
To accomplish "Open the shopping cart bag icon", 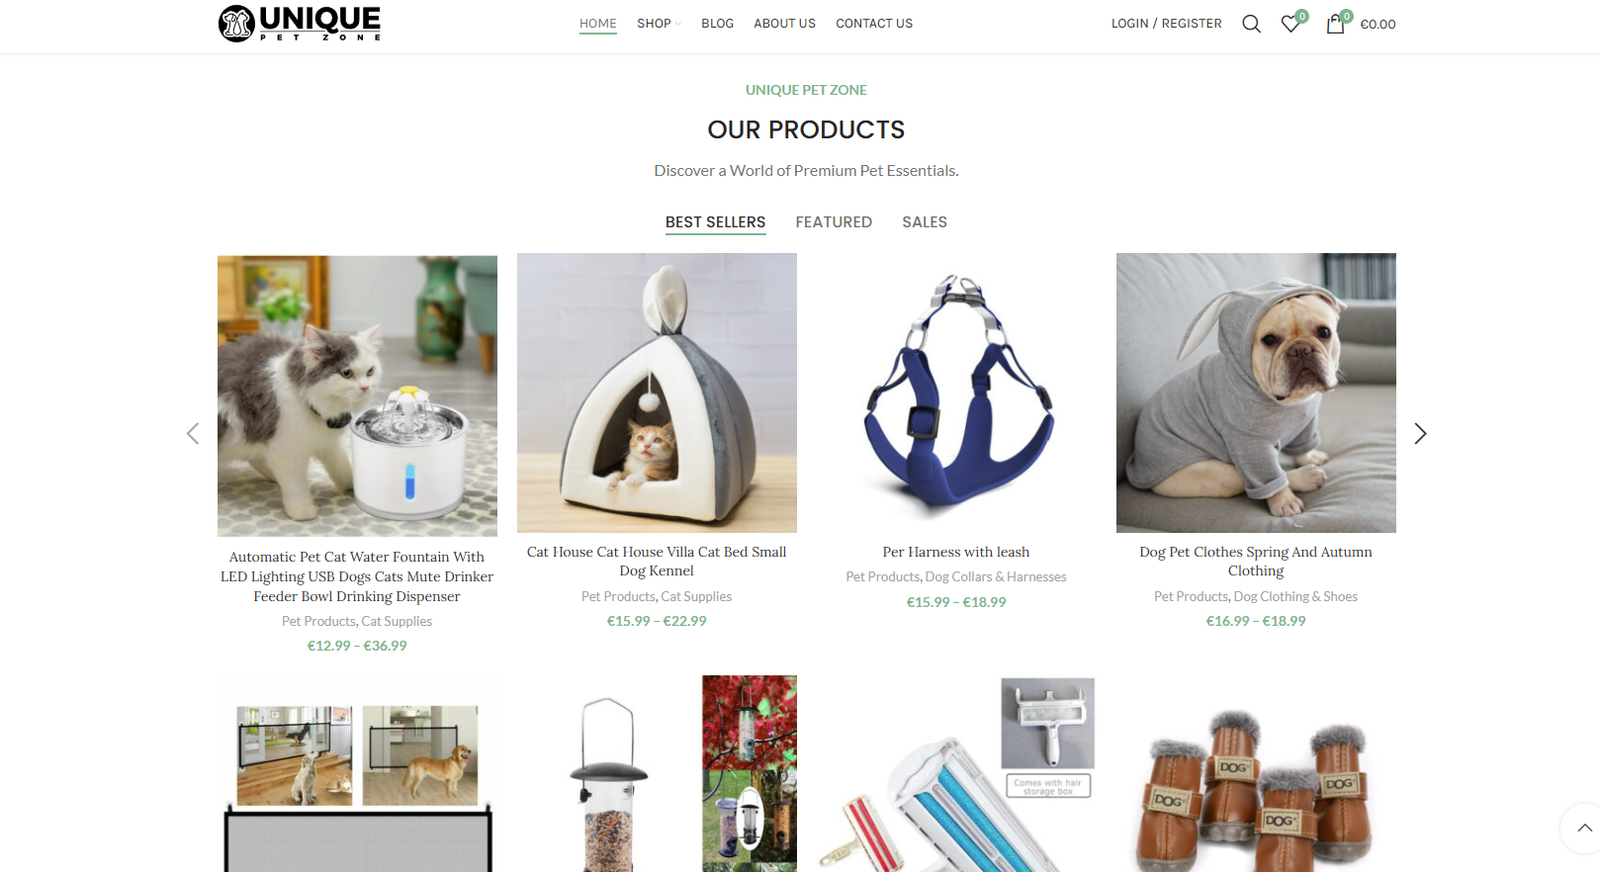I will pyautogui.click(x=1336, y=24).
